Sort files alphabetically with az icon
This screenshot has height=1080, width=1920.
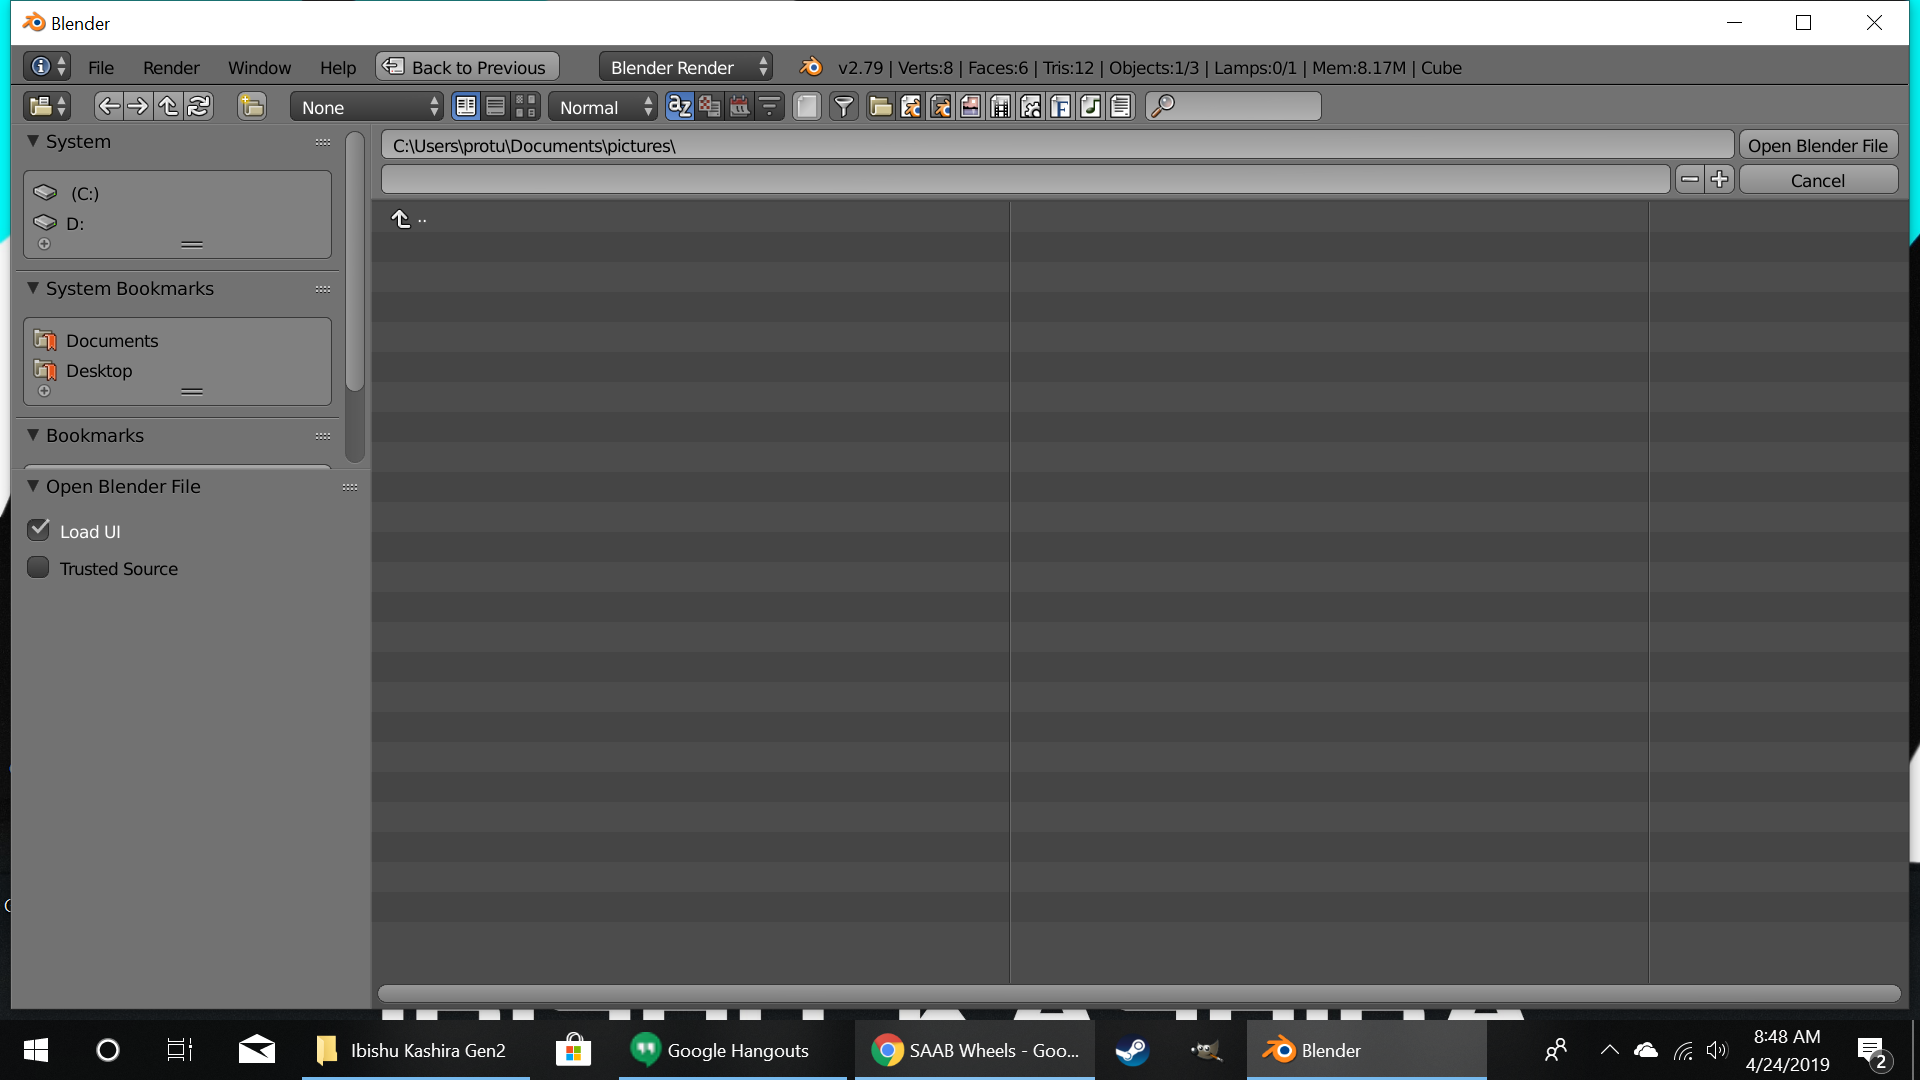click(679, 106)
